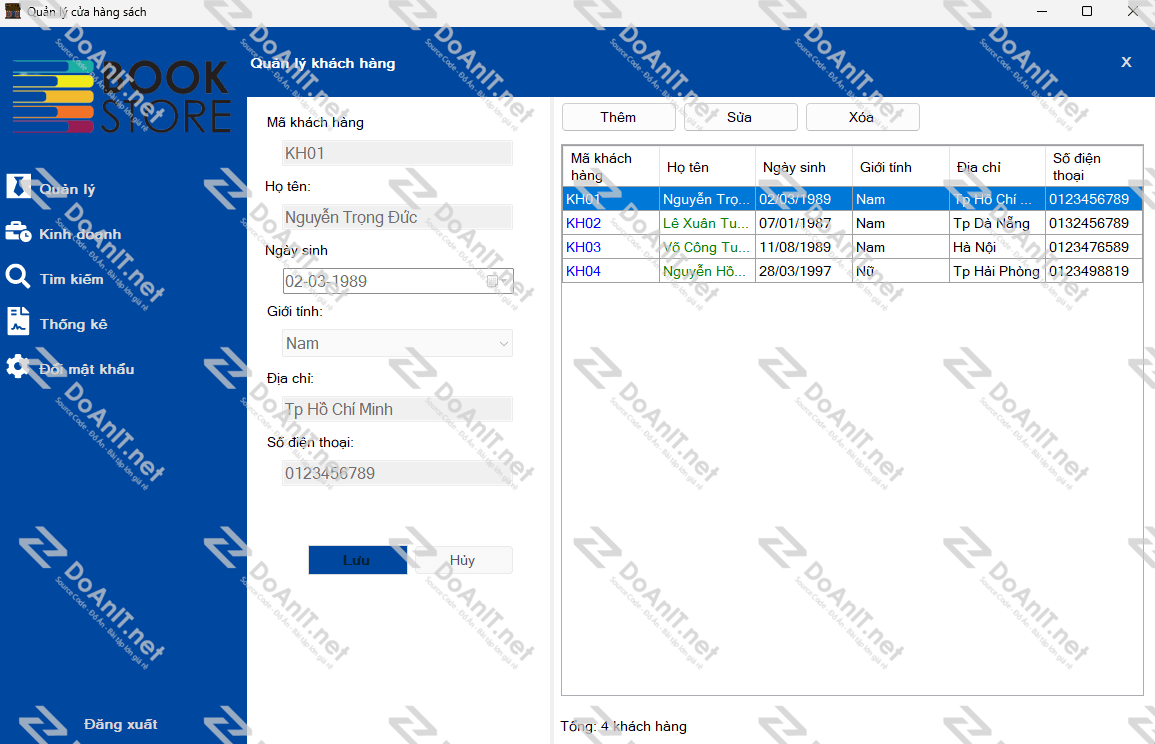The height and width of the screenshot is (744, 1155).
Task: Click the Nữ gender cell
Action: [901, 271]
